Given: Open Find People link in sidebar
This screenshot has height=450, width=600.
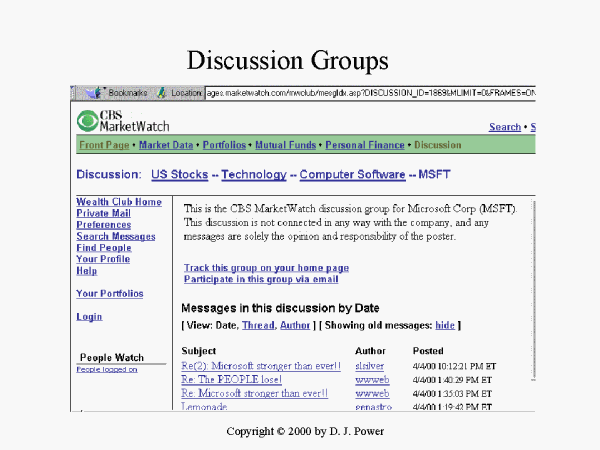Looking at the screenshot, I should [x=104, y=248].
